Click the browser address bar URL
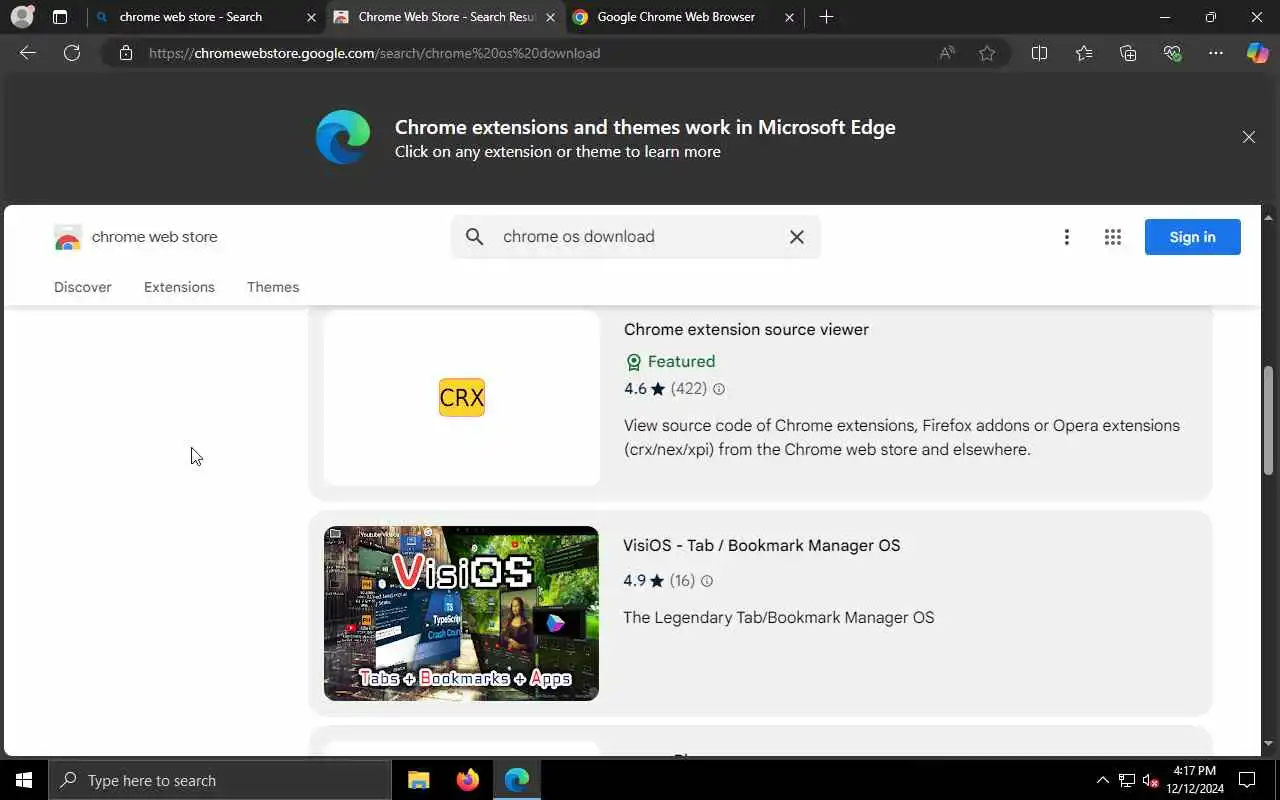This screenshot has width=1280, height=800. [x=374, y=53]
